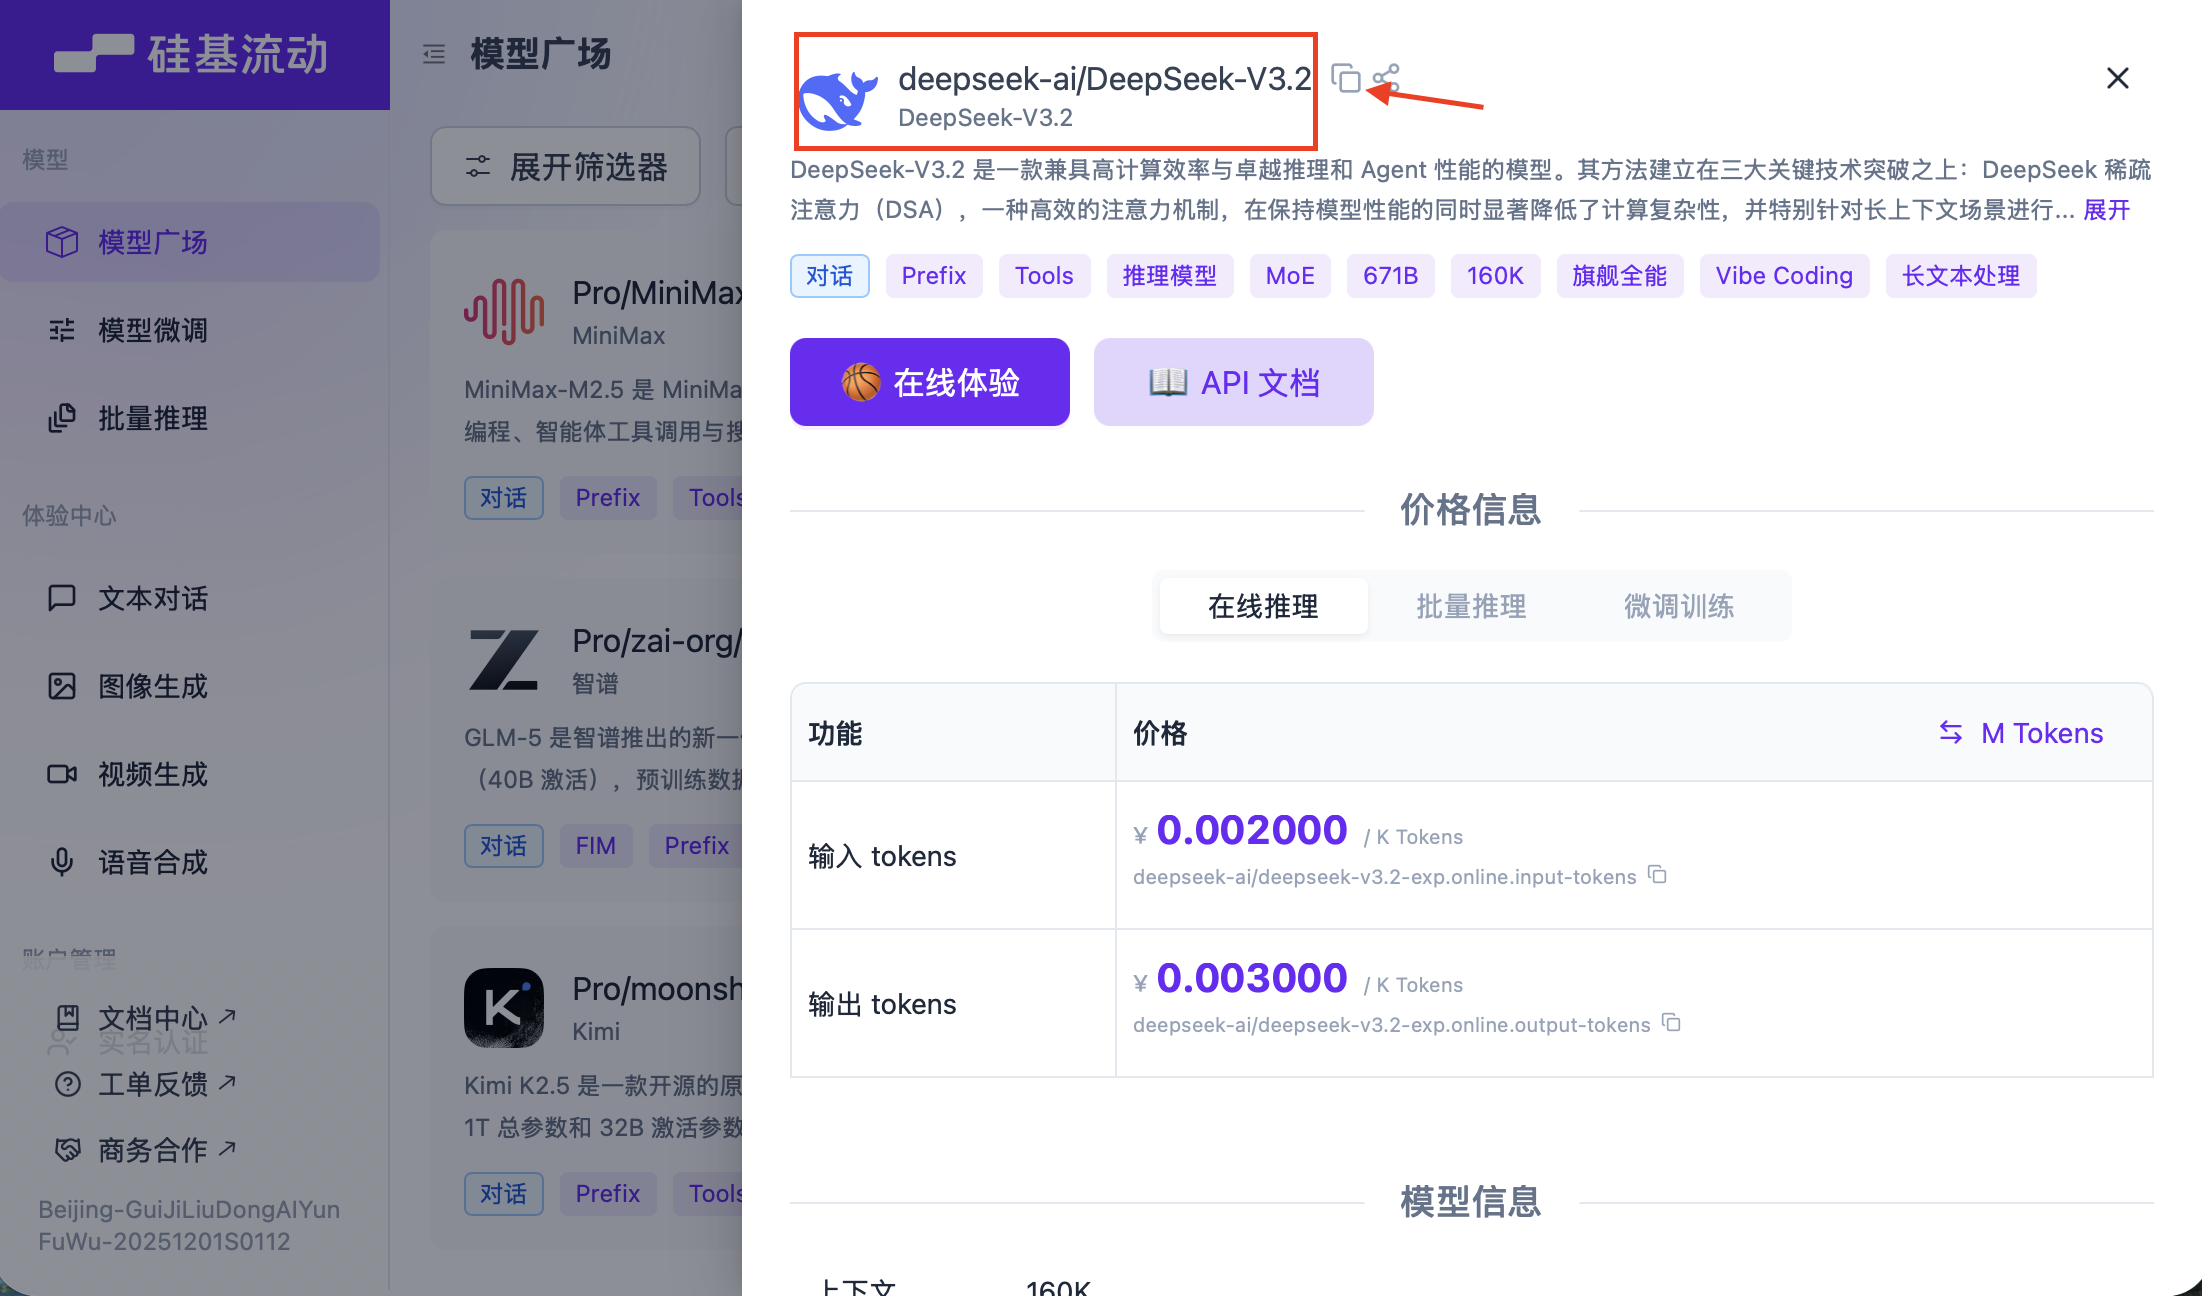Click the 对话 tag in the detail panel

click(830, 276)
